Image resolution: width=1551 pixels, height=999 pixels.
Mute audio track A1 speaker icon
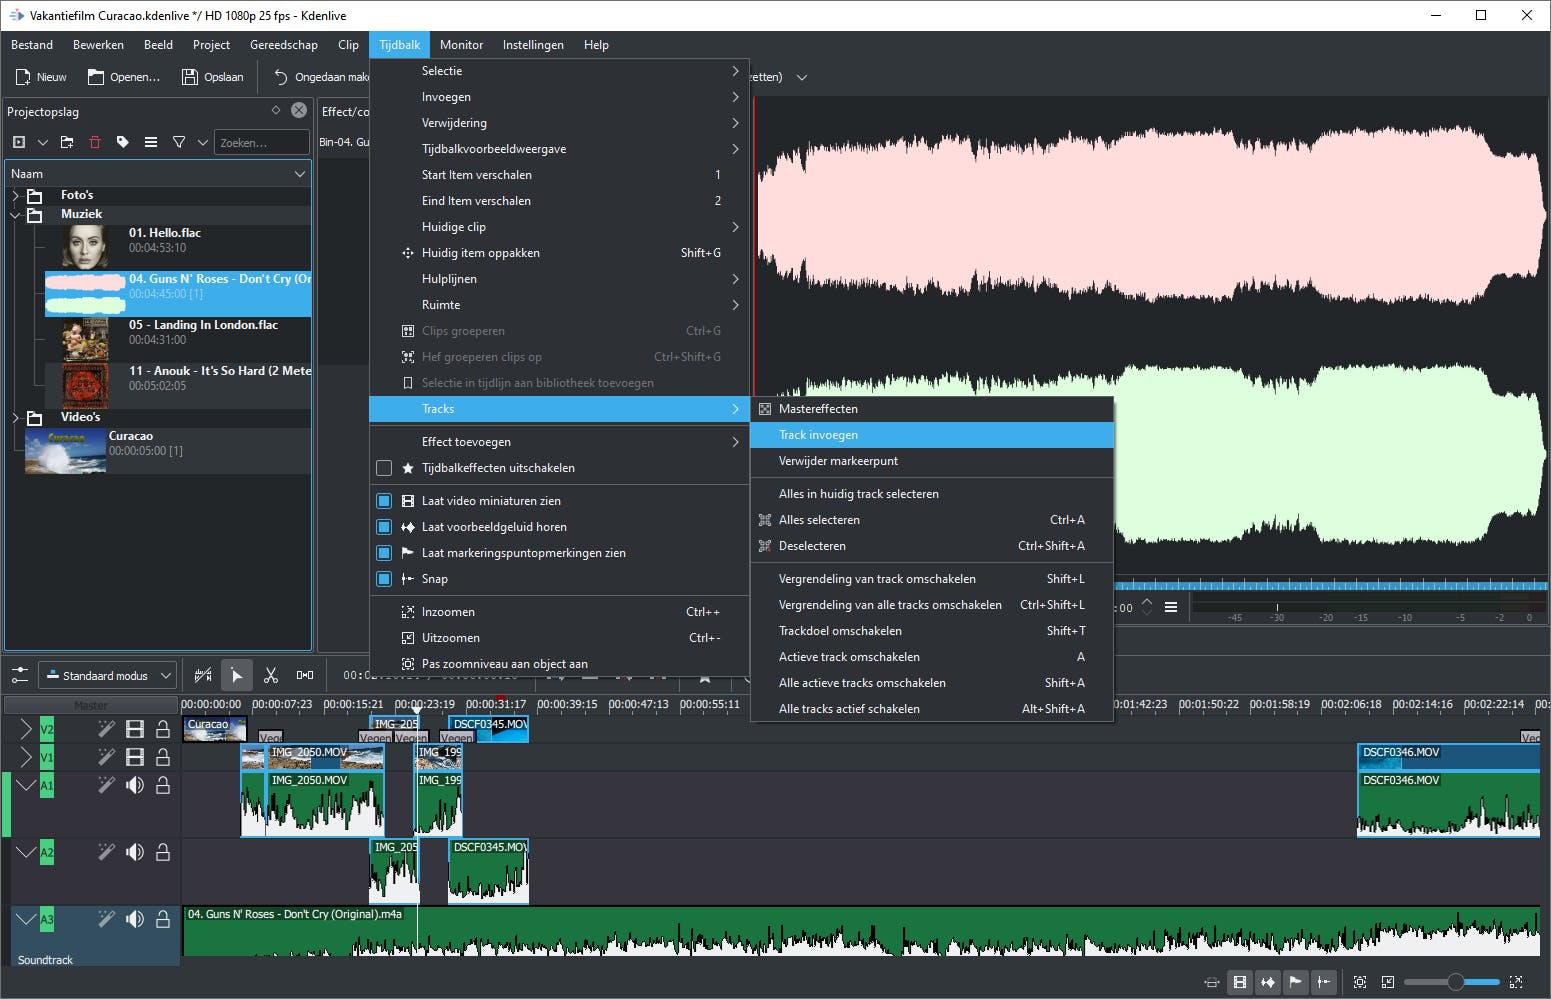tap(135, 786)
